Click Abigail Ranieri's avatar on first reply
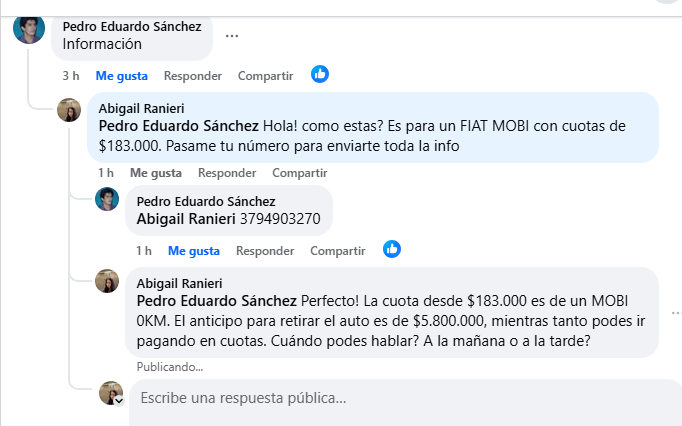This screenshot has height=426, width=682. pos(69,111)
